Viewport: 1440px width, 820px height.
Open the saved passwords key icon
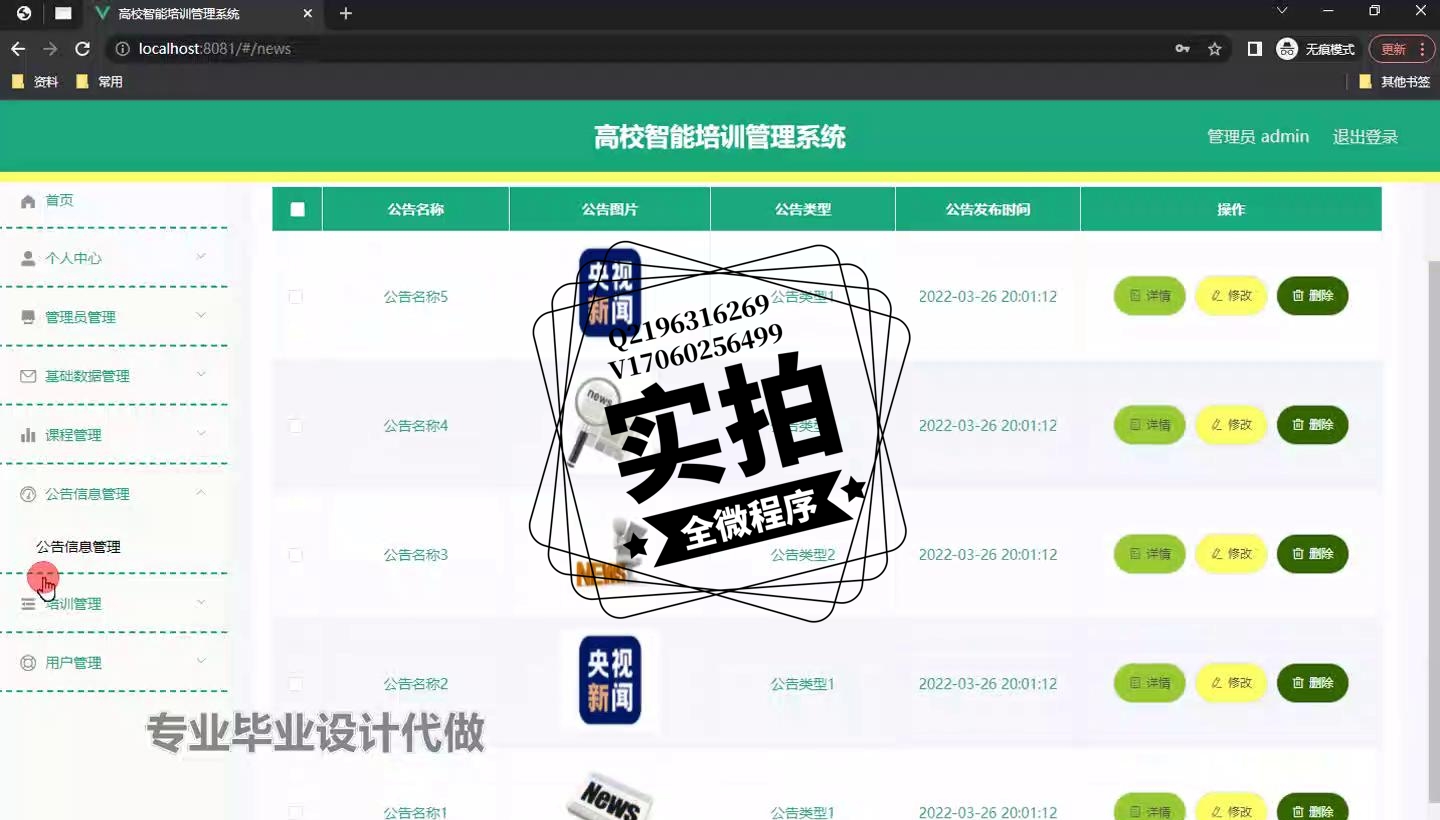coord(1183,49)
